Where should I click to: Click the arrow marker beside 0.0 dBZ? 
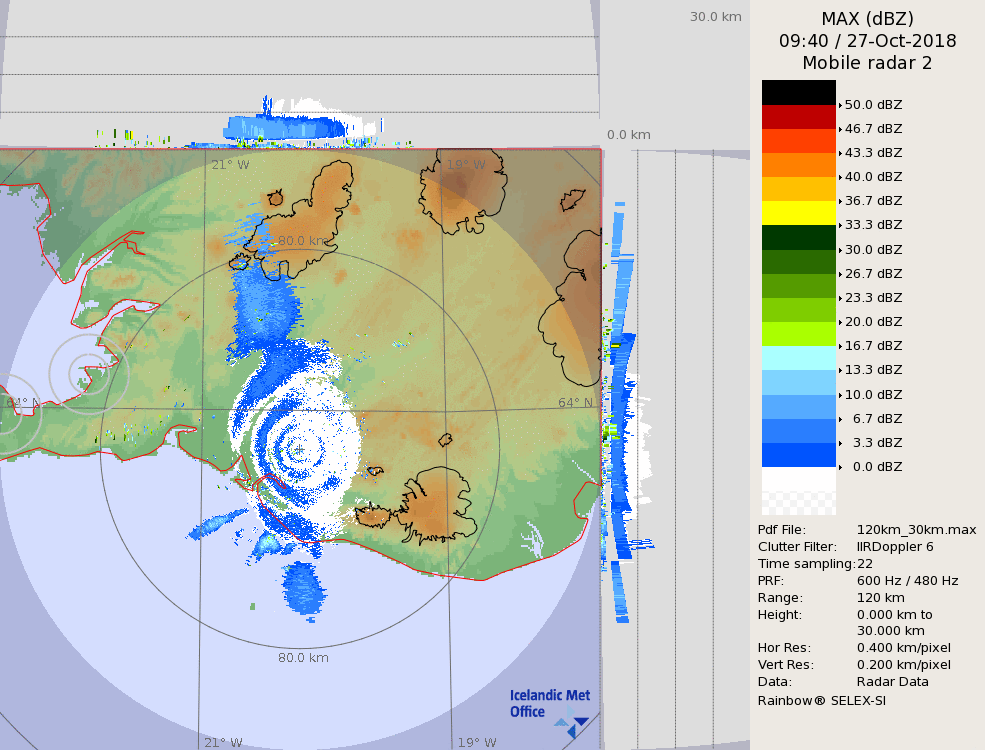pyautogui.click(x=841, y=467)
